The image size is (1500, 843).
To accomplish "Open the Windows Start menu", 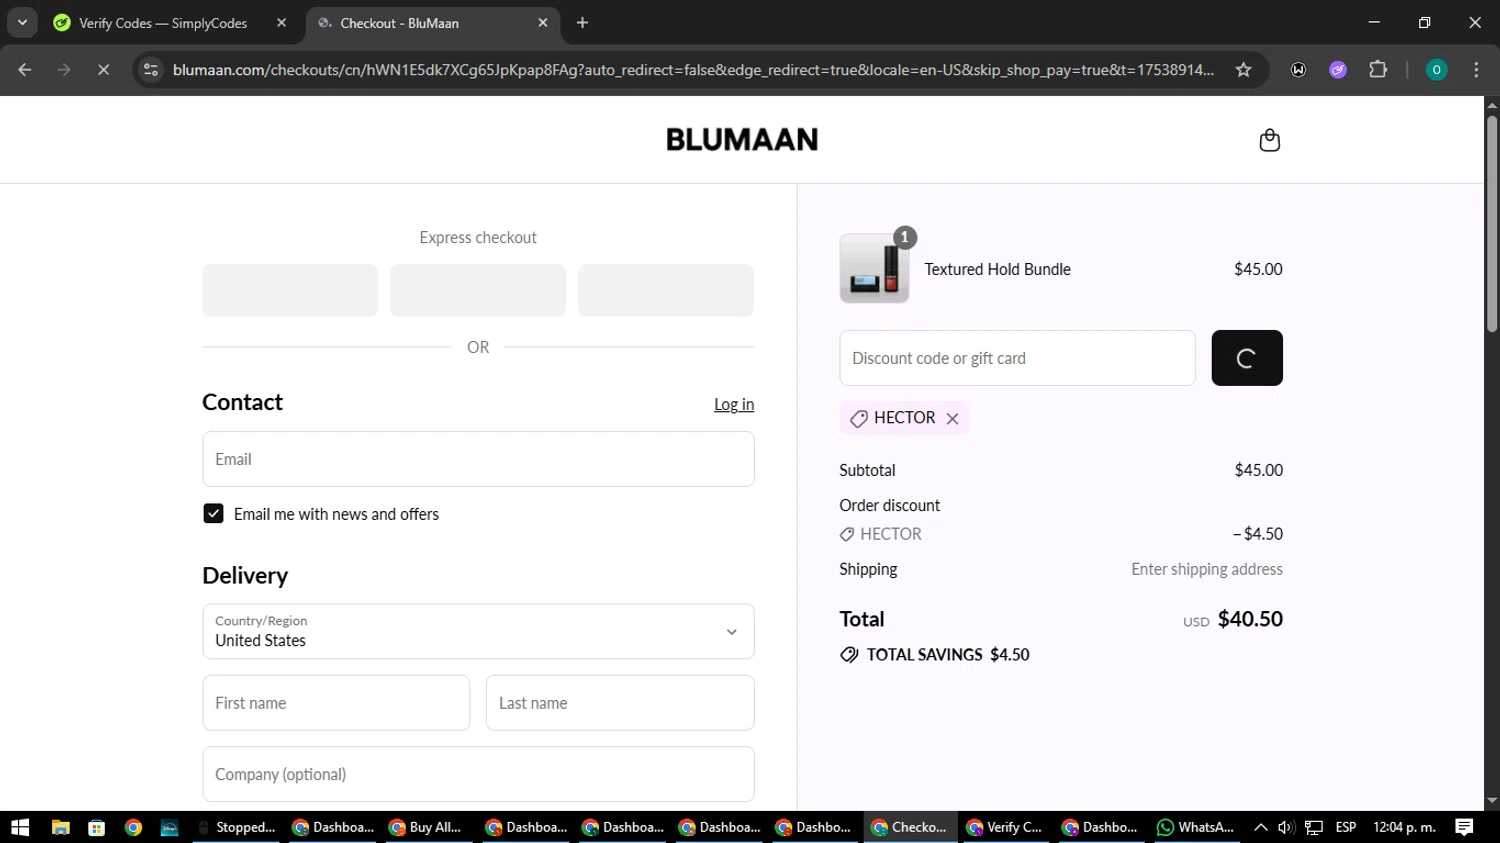I will 20,827.
